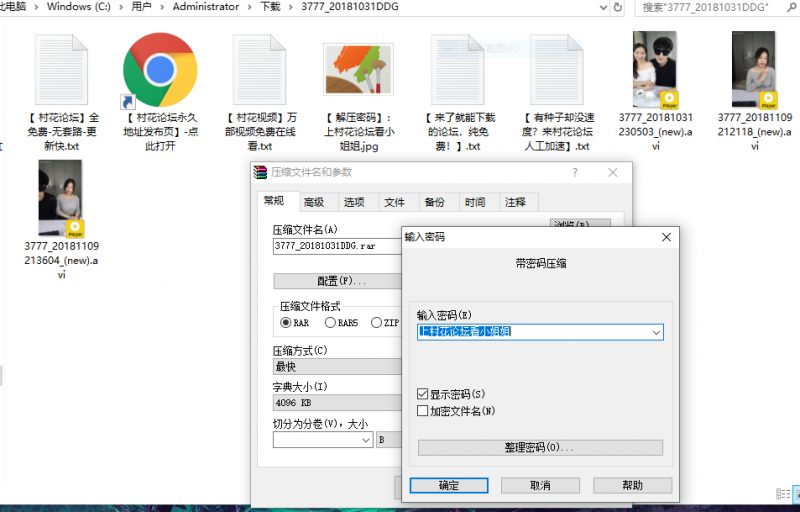Switch to the 文件 tab
The height and width of the screenshot is (512, 800).
(x=394, y=202)
